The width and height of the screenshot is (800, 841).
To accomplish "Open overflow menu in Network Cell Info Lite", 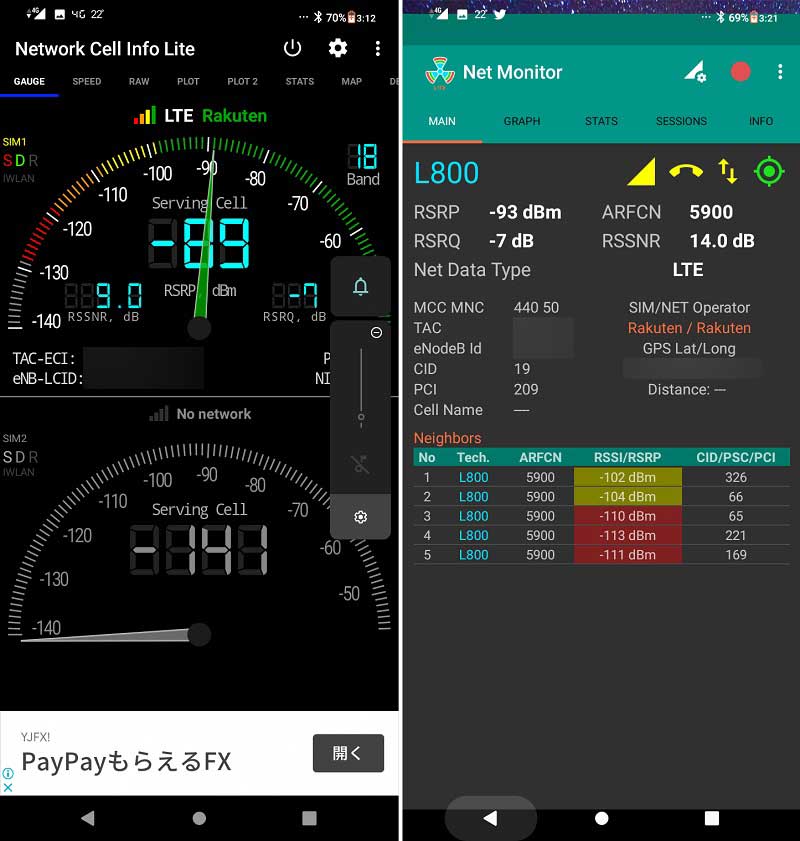I will [378, 48].
